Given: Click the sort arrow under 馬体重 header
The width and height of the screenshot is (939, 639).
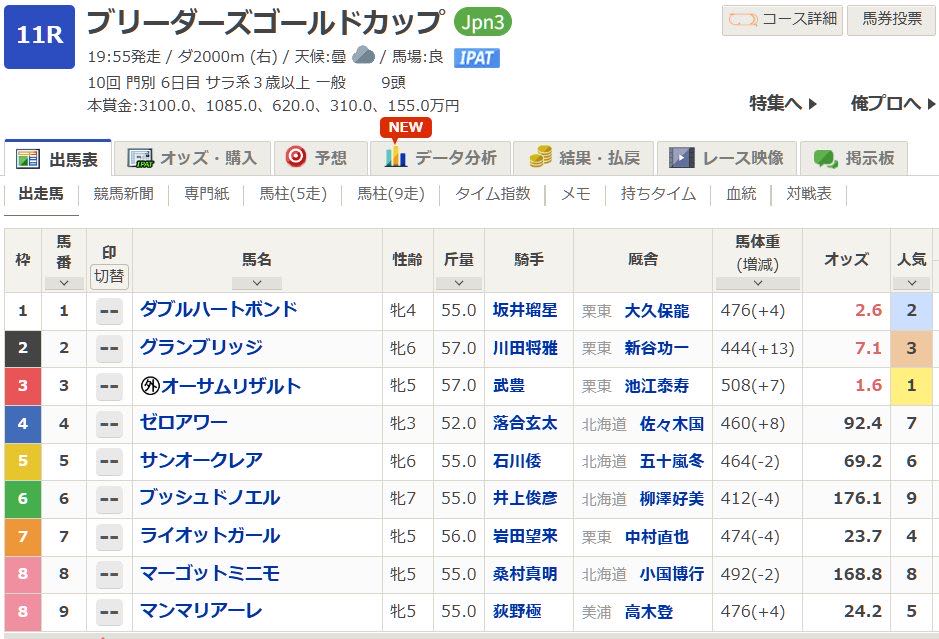Looking at the screenshot, I should 758,283.
